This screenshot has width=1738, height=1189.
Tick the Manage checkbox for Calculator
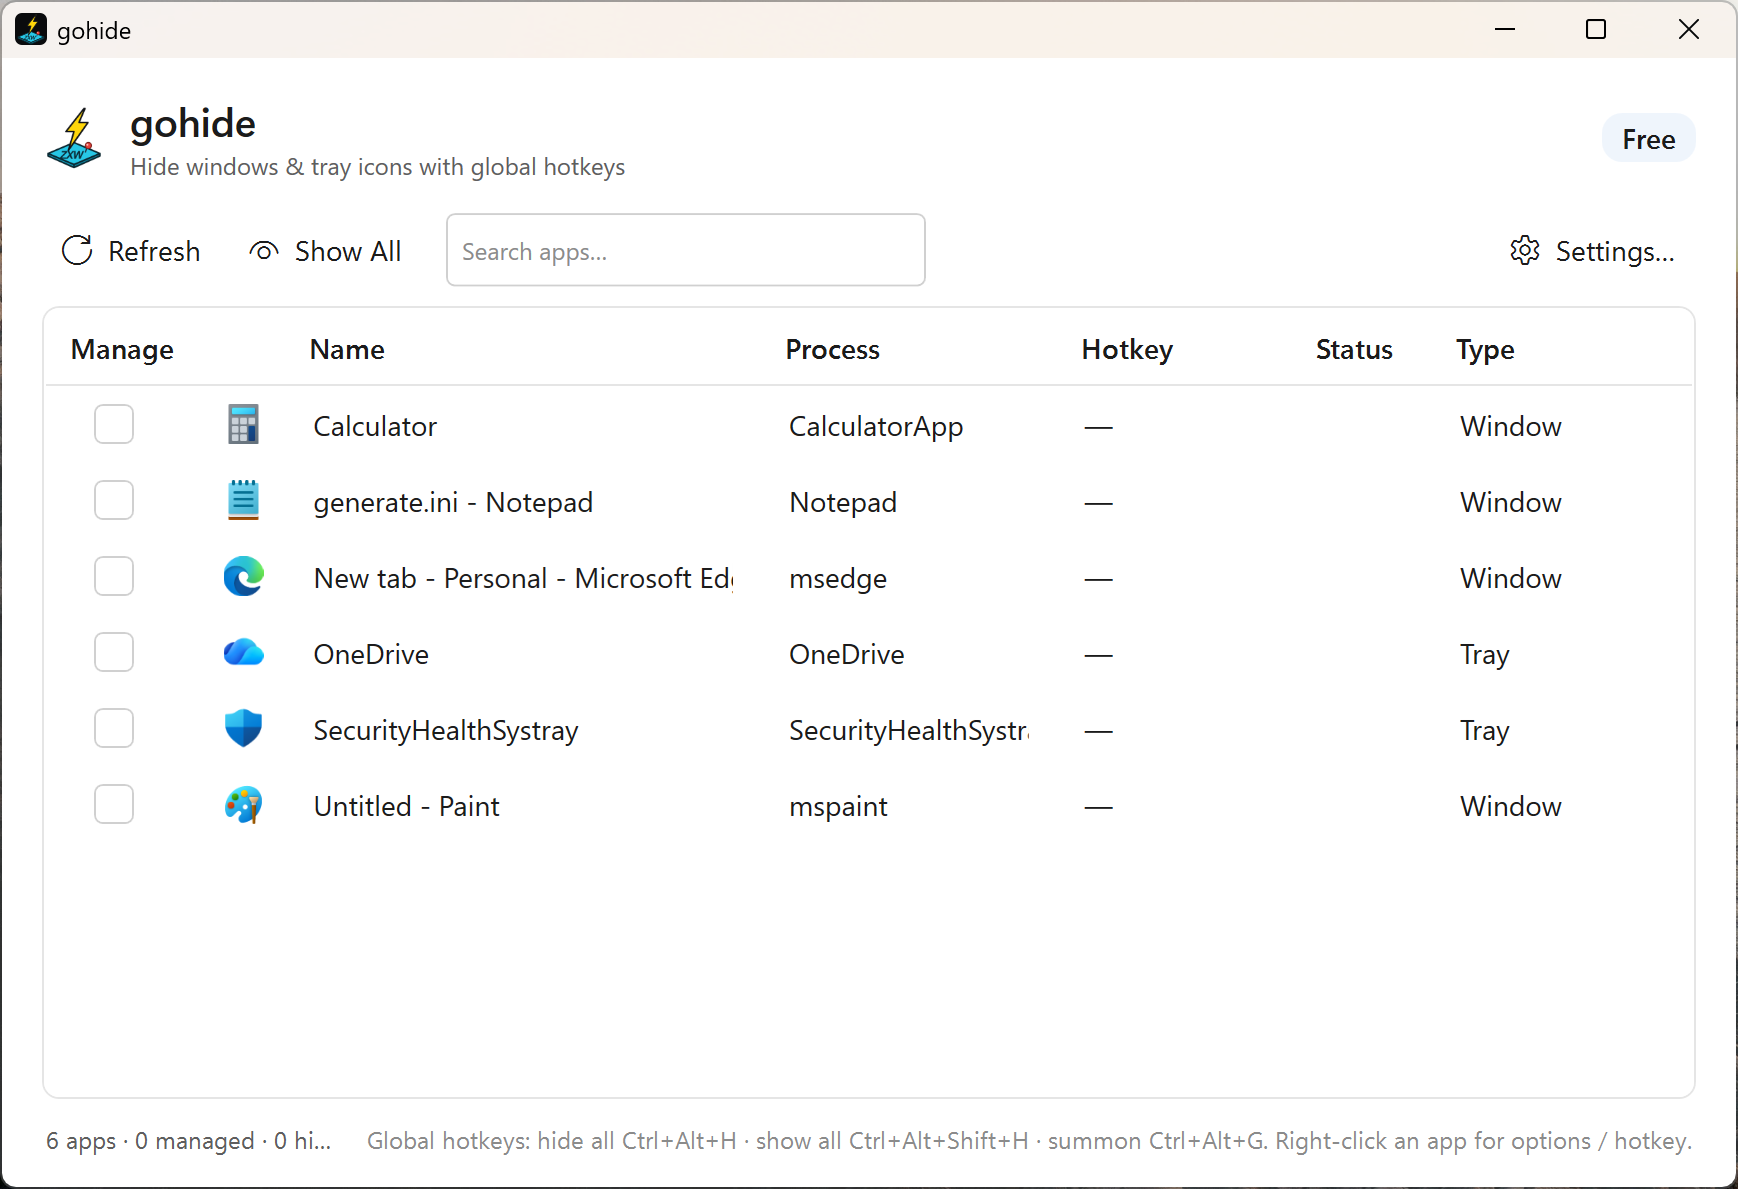pyautogui.click(x=114, y=424)
